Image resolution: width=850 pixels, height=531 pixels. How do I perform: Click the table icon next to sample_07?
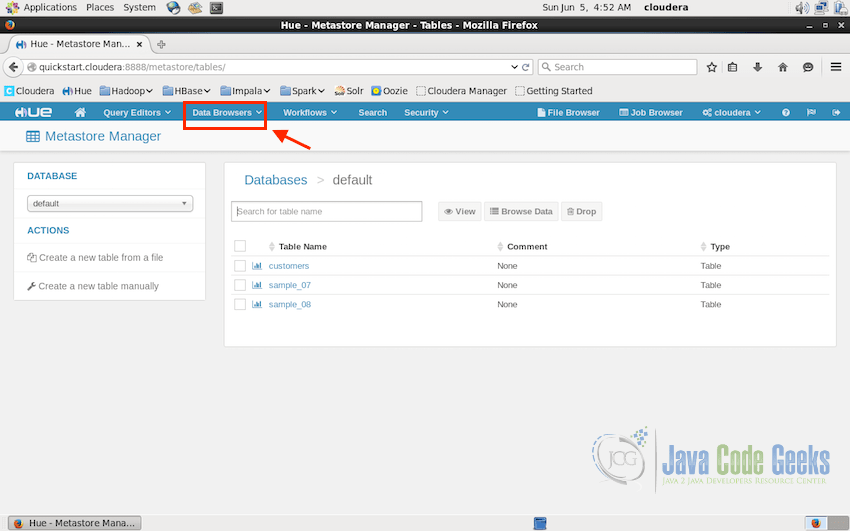(257, 285)
